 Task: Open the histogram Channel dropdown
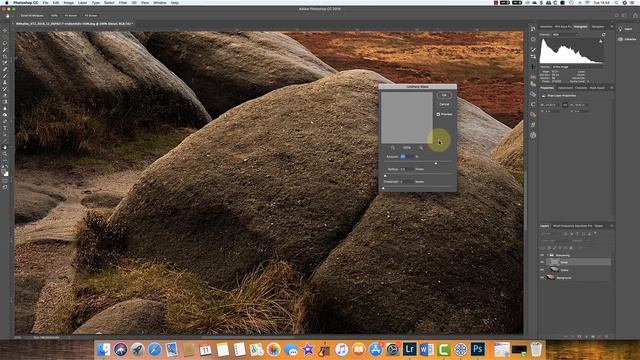coord(565,35)
